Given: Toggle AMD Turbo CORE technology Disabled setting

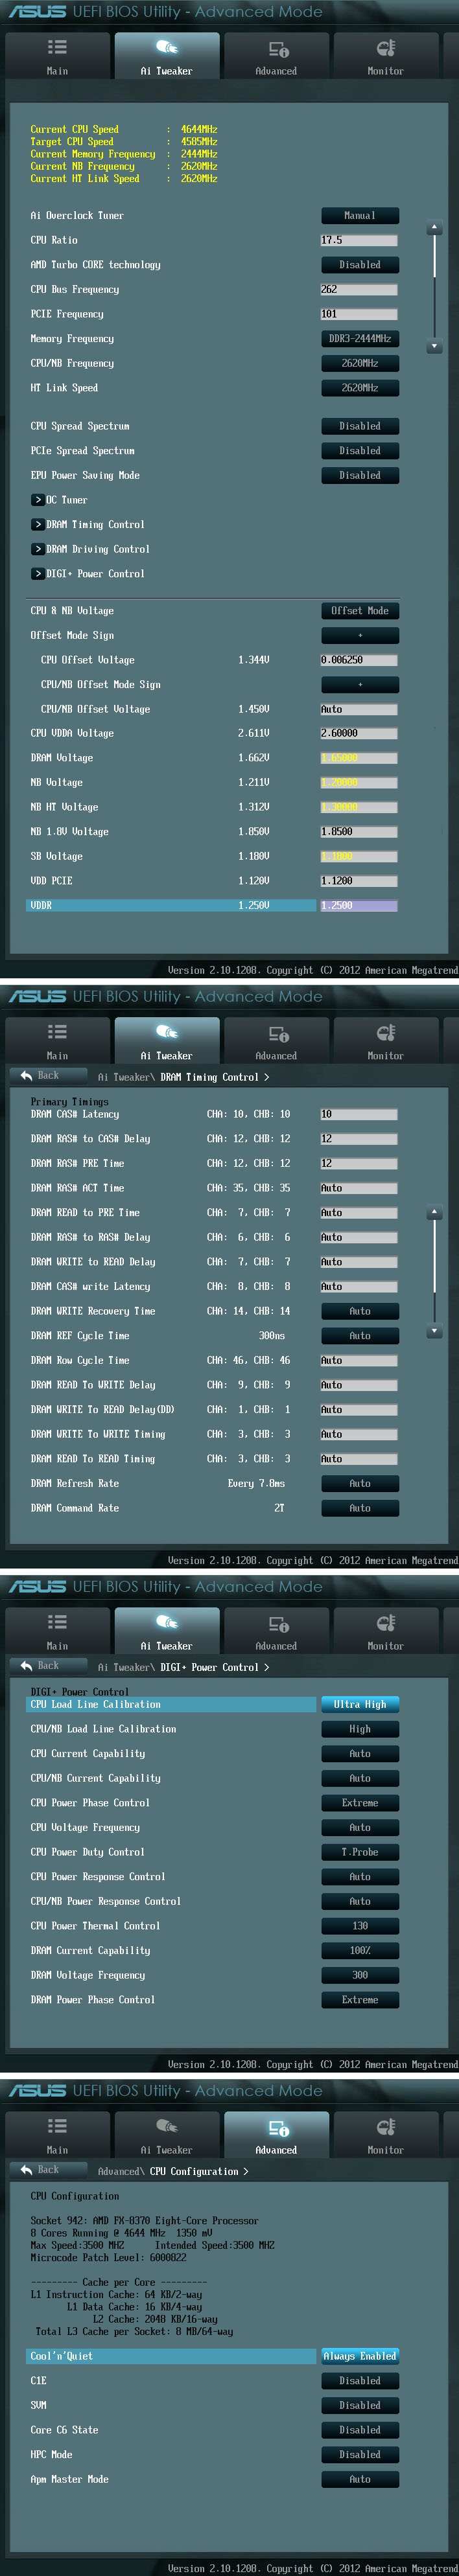Looking at the screenshot, I should coord(360,265).
